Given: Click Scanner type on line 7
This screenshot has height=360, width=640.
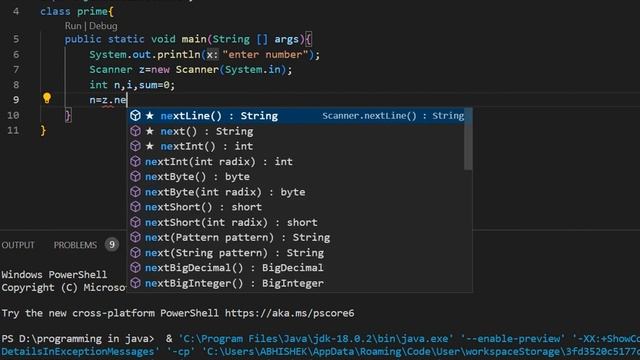Looking at the screenshot, I should coord(111,70).
